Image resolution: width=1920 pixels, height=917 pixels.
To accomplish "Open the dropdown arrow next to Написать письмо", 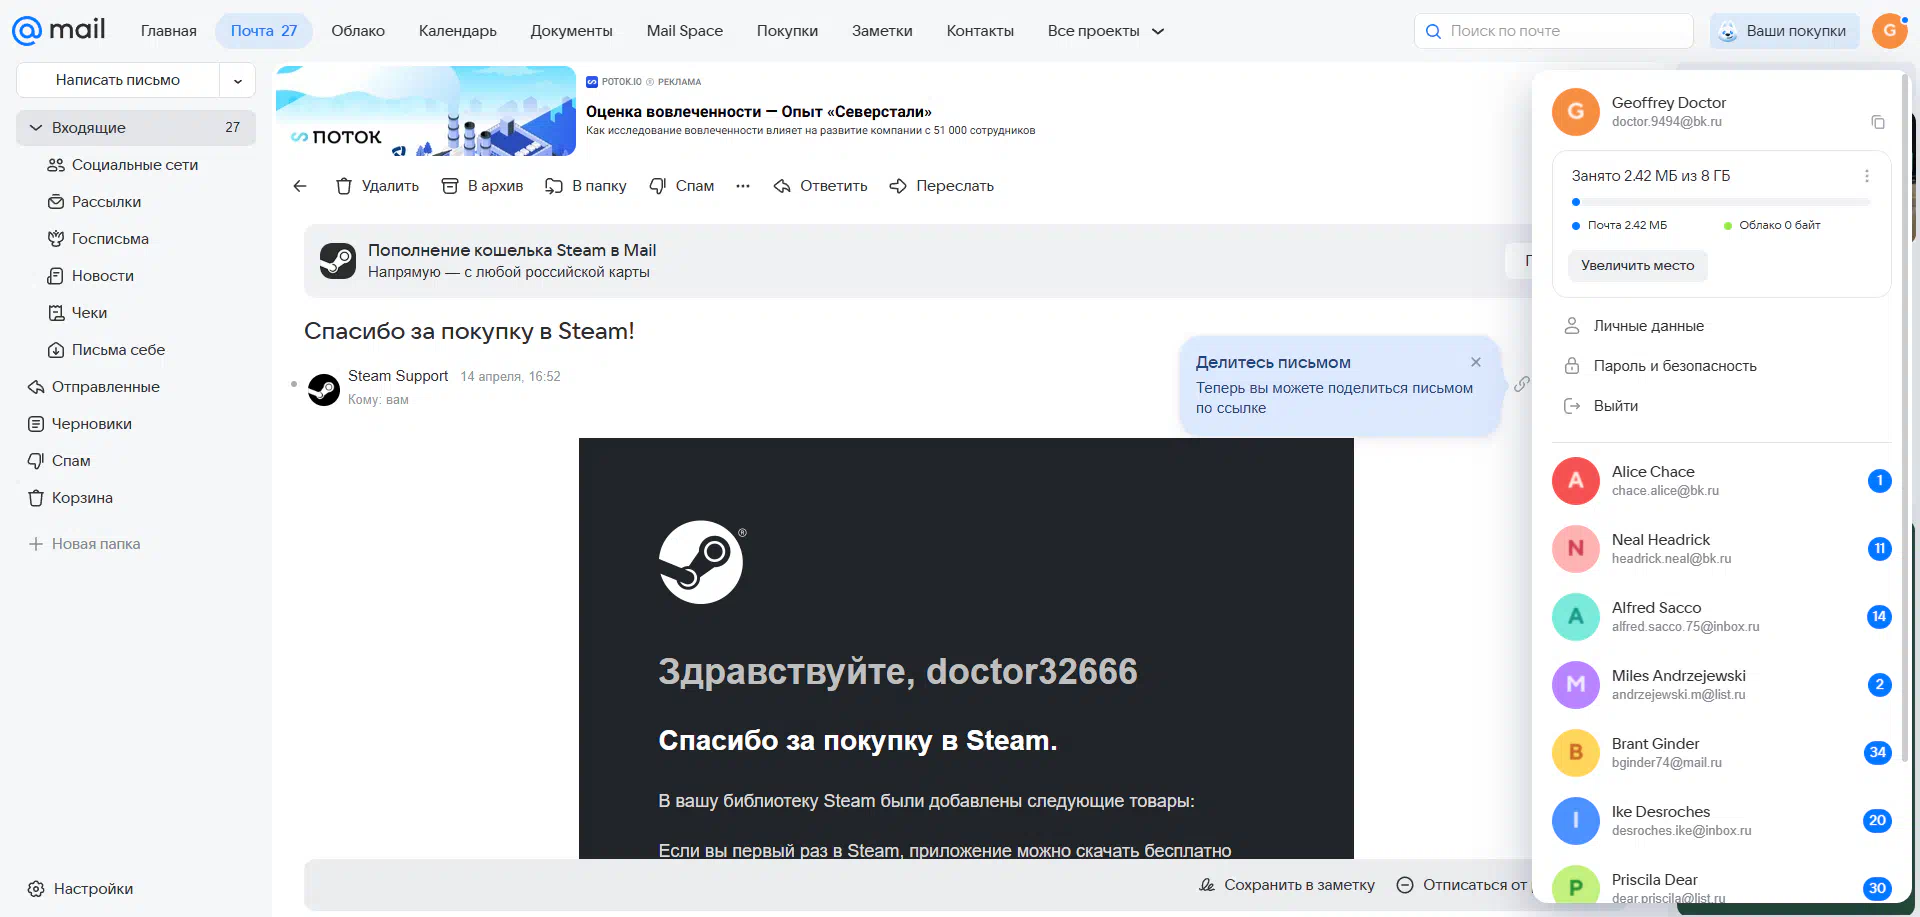I will click(x=238, y=81).
